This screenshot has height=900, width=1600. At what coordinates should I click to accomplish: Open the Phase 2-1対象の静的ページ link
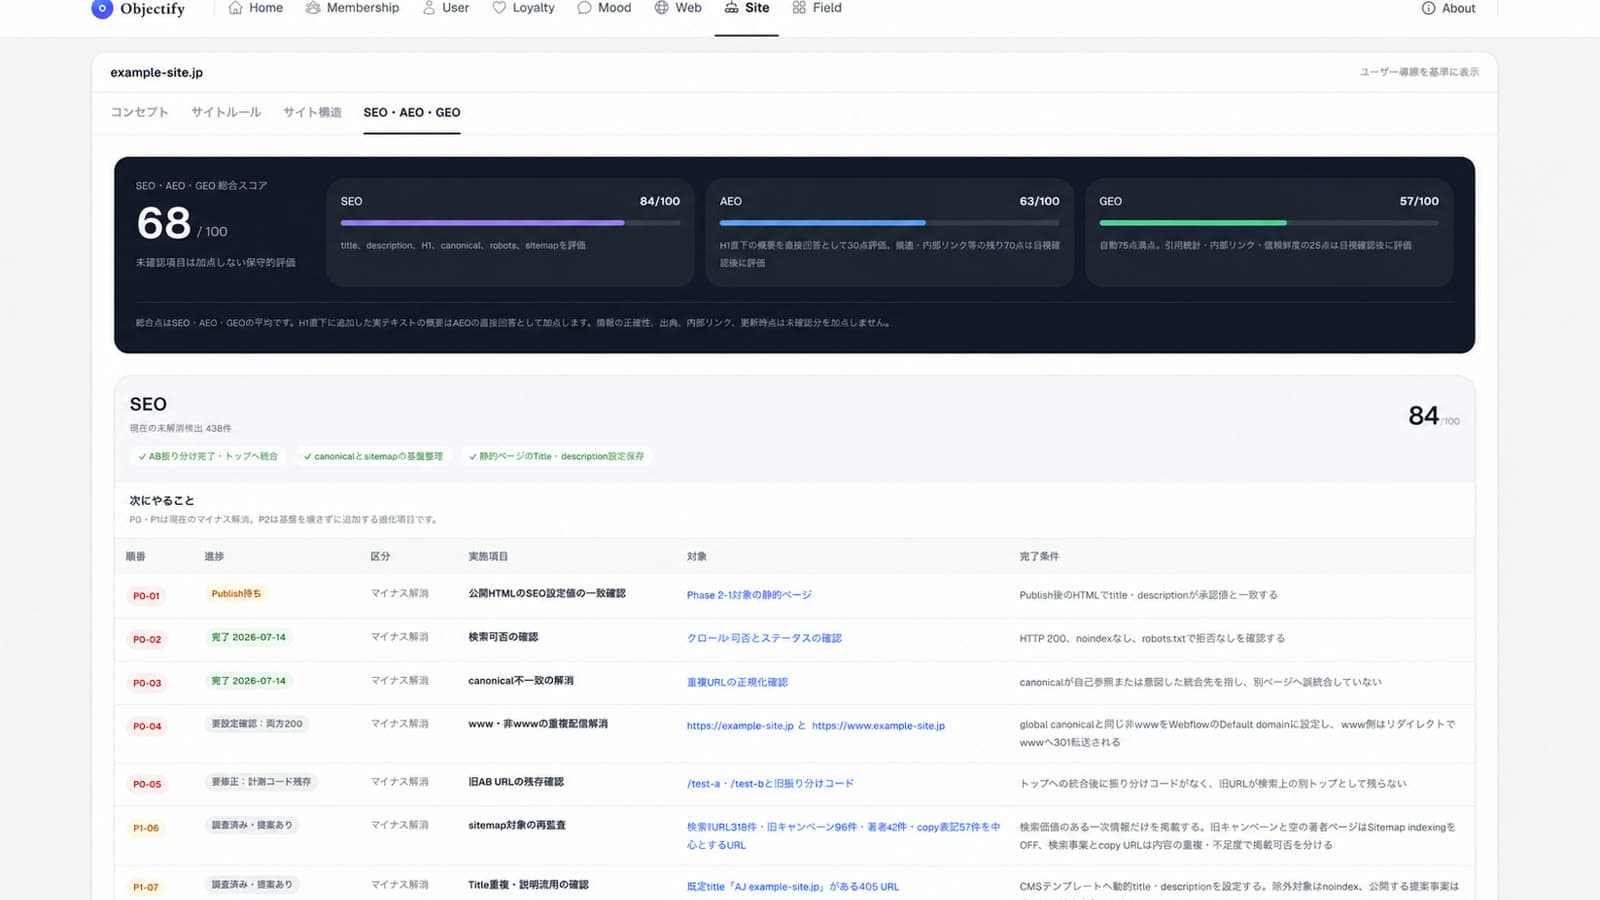(x=749, y=595)
